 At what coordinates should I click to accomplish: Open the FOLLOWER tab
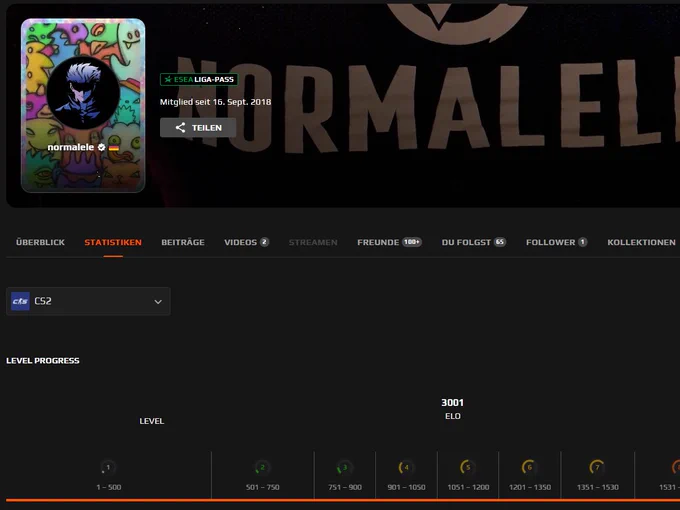pos(557,242)
